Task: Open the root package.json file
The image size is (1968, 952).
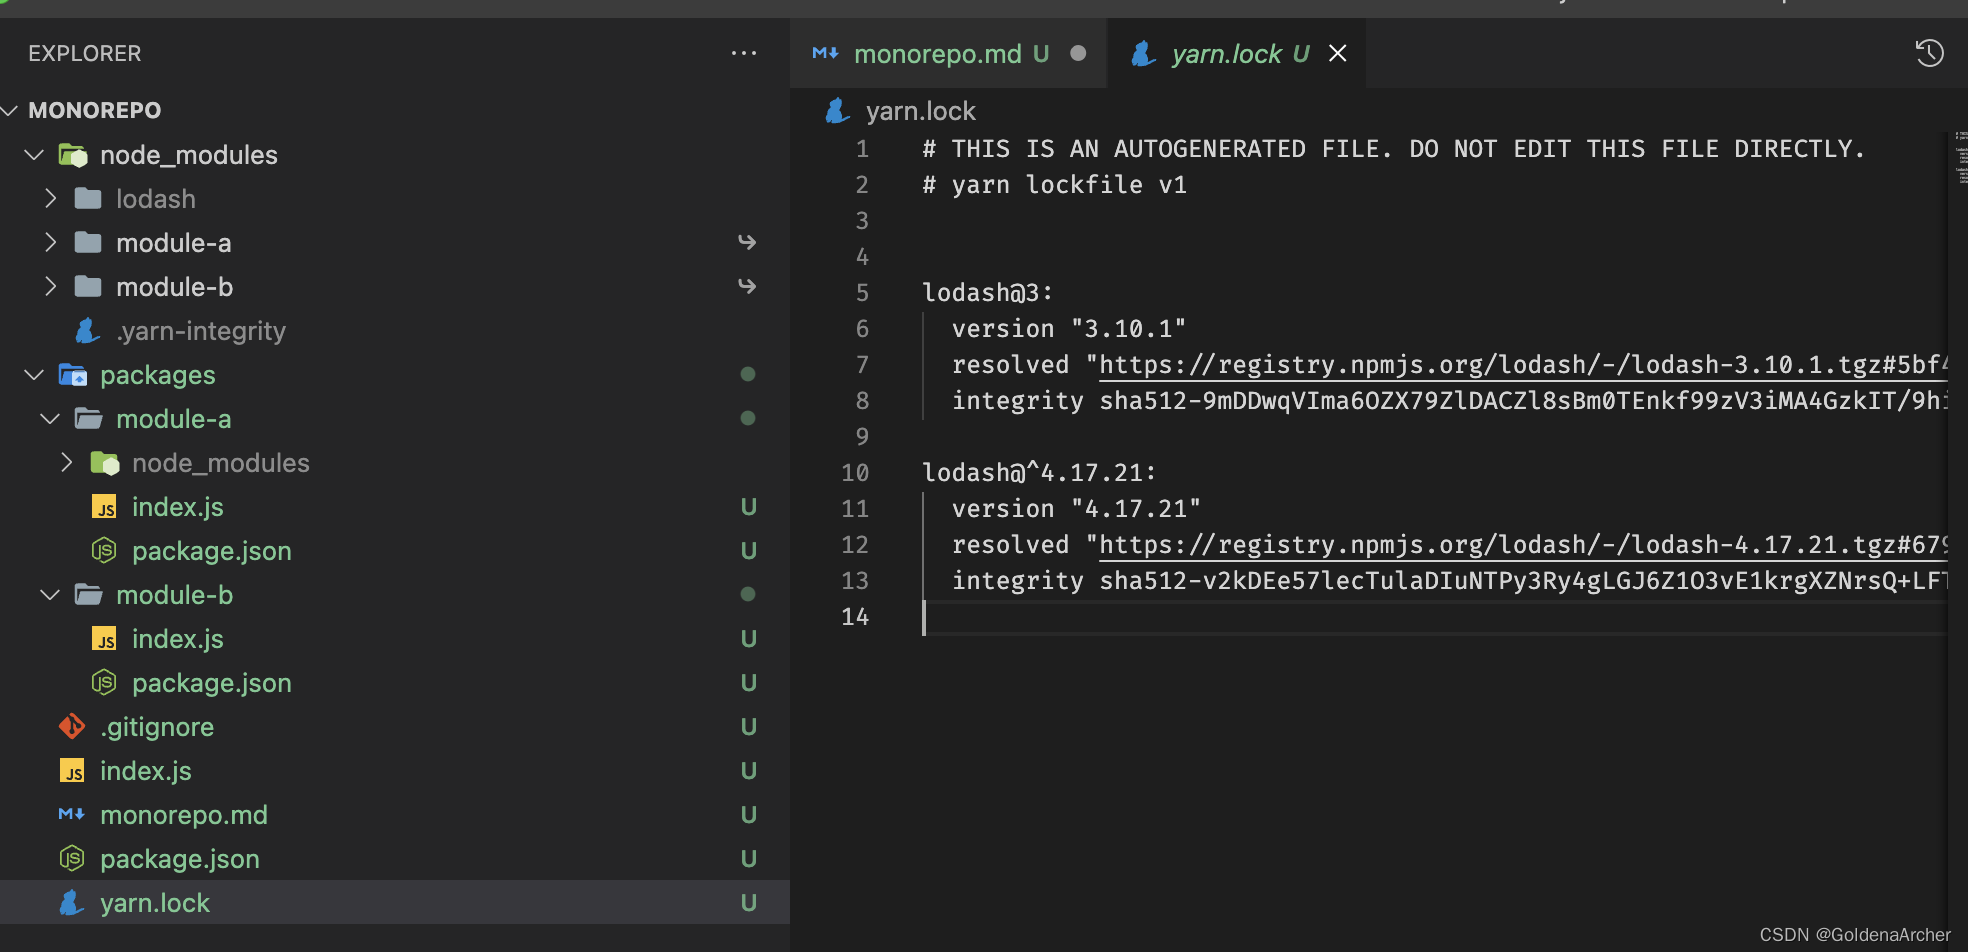Action: click(180, 859)
